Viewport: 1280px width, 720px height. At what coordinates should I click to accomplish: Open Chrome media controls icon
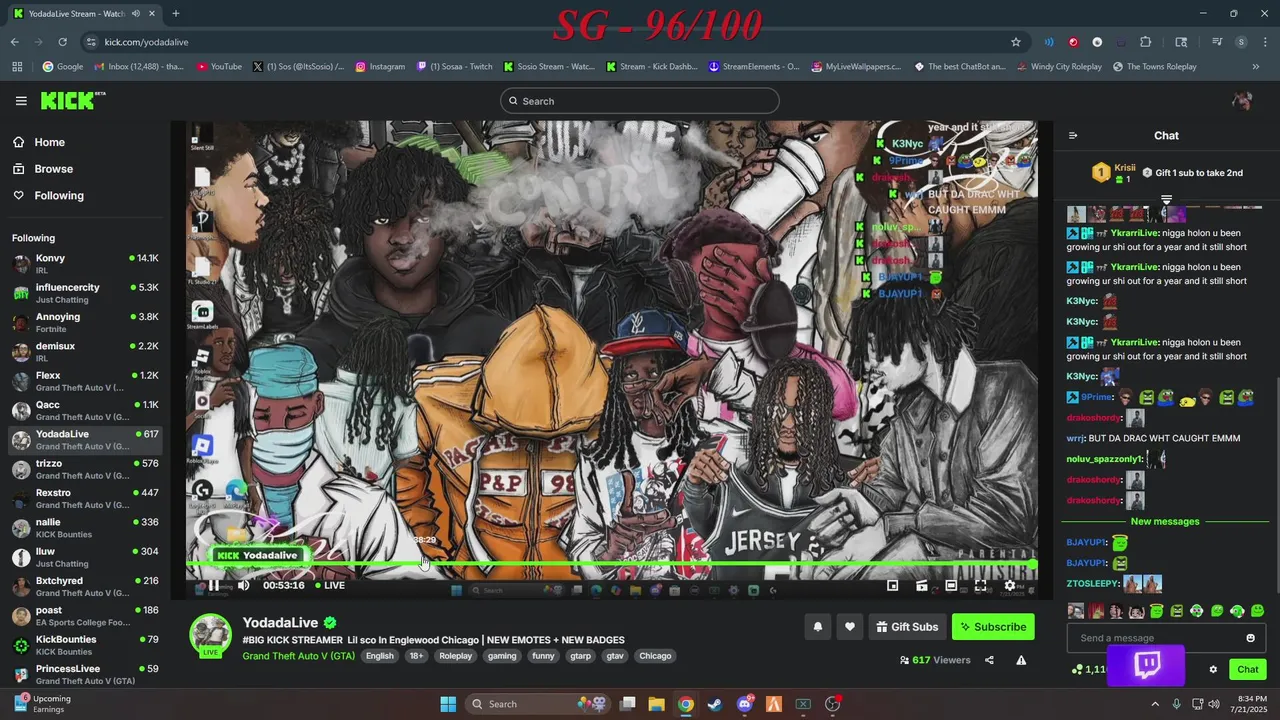pyautogui.click(x=1217, y=42)
